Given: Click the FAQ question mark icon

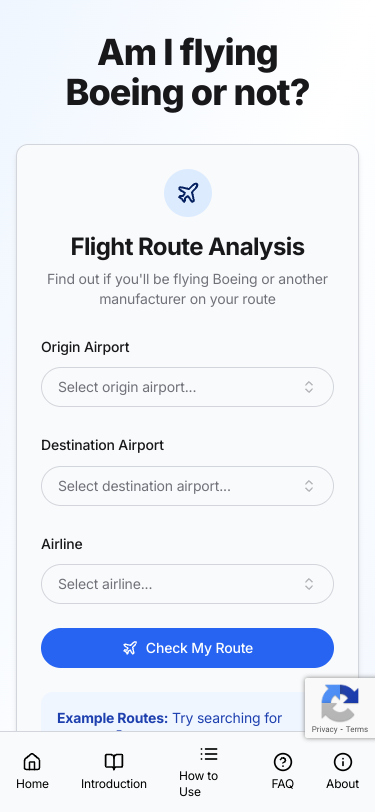Looking at the screenshot, I should pyautogui.click(x=282, y=762).
